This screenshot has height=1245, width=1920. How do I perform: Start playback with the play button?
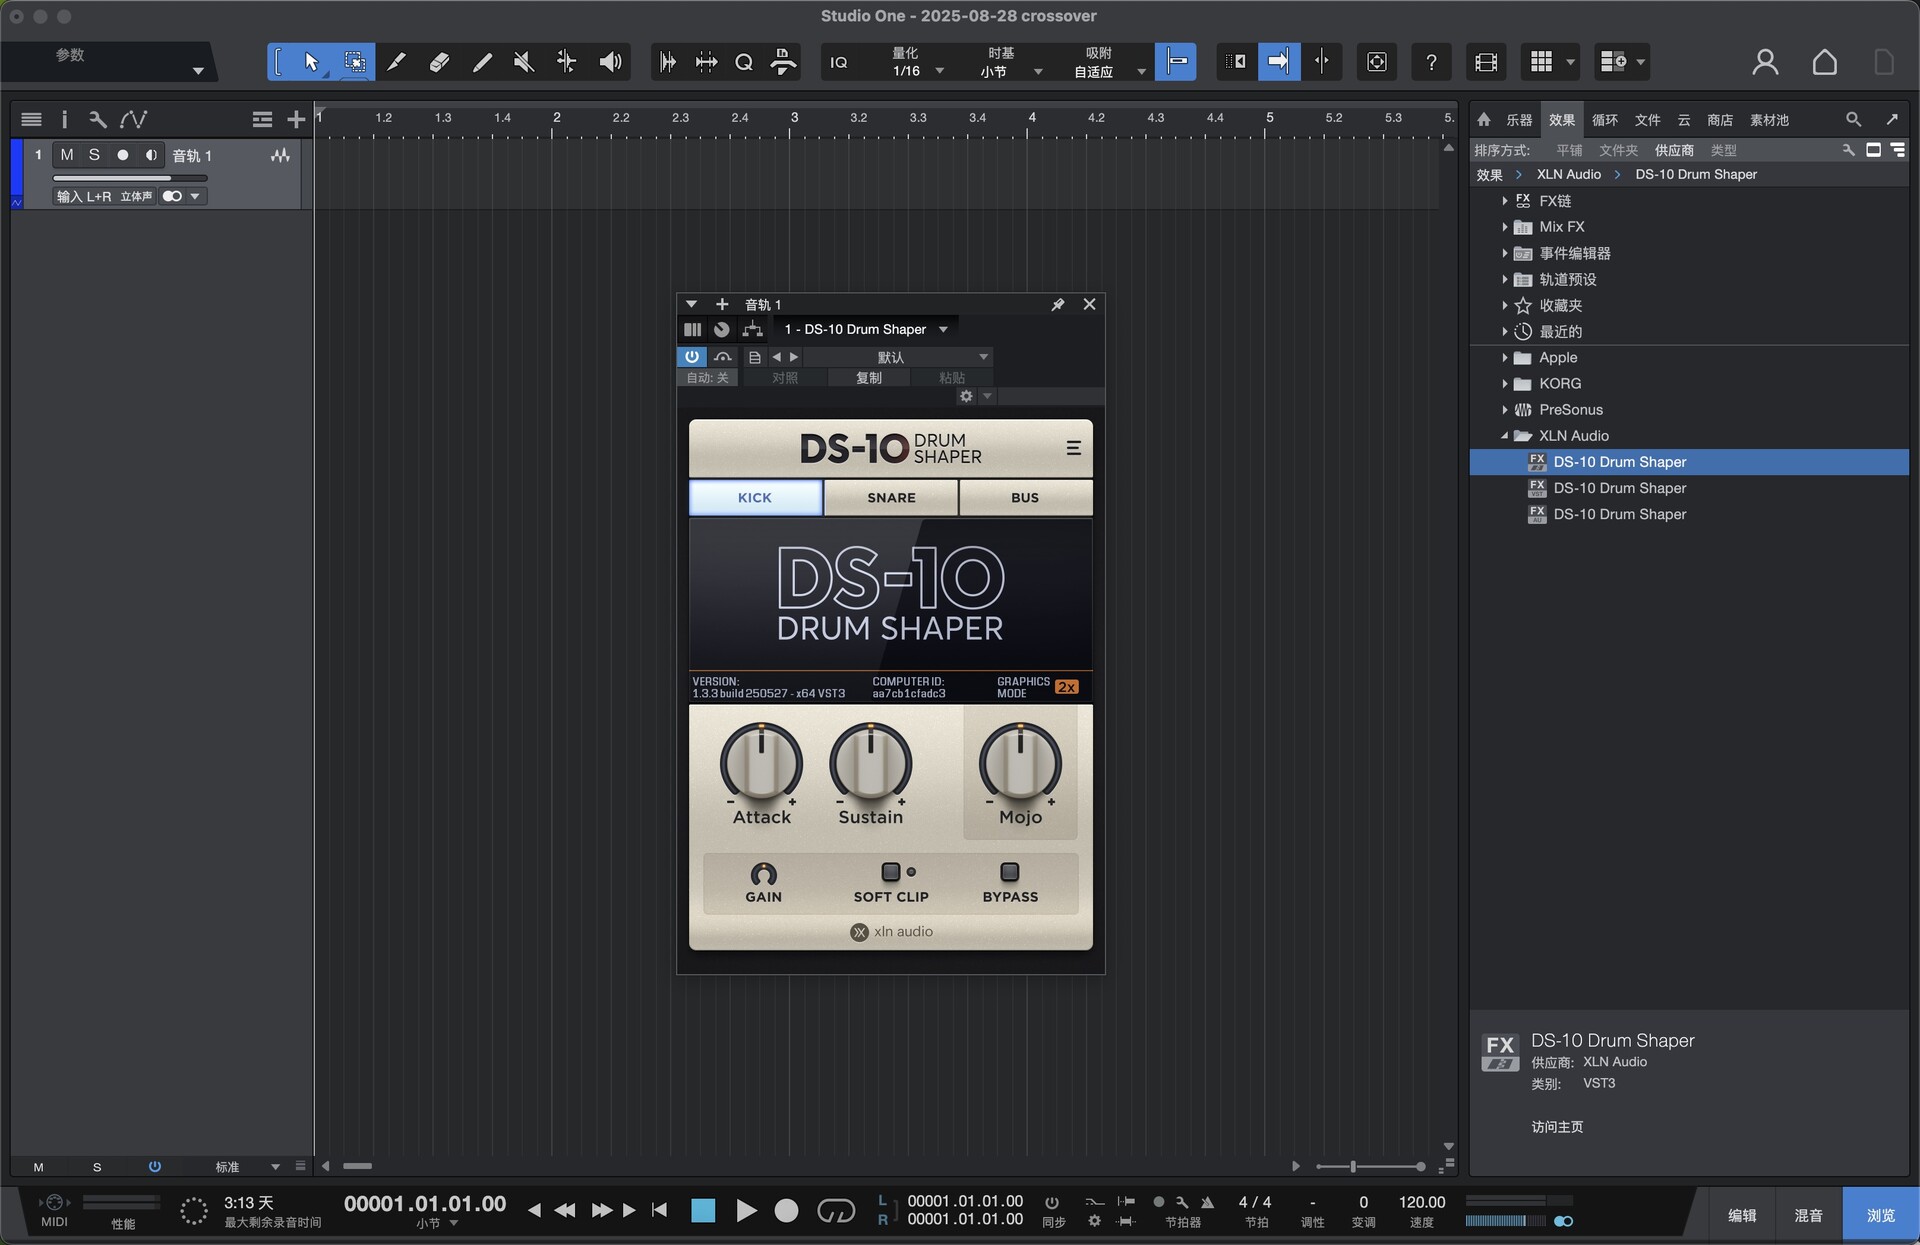[746, 1211]
